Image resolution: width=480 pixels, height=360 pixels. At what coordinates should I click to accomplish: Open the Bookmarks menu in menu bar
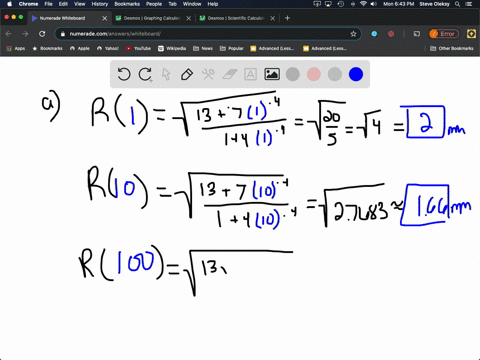click(127, 4)
